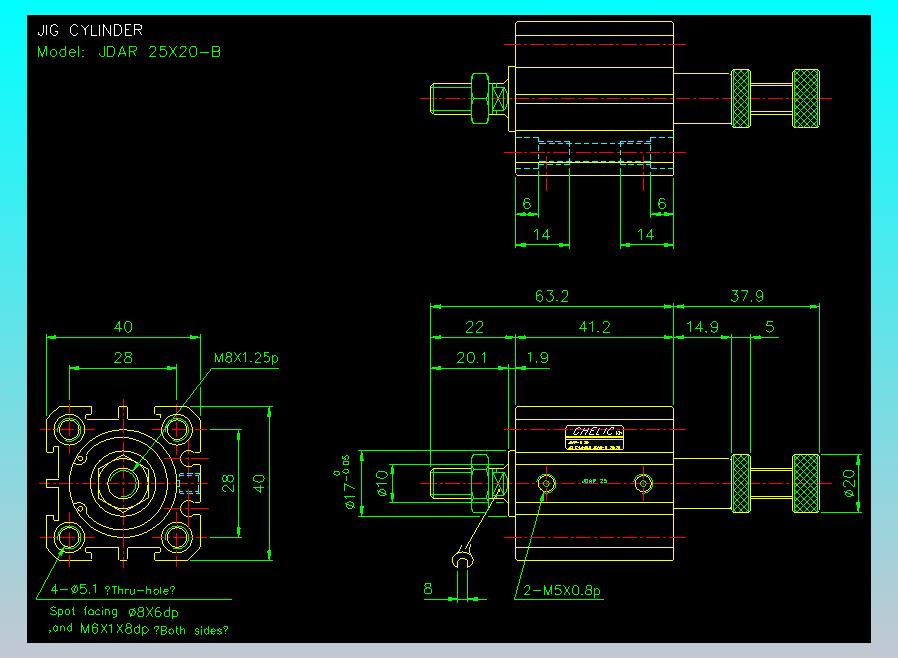This screenshot has height=658, width=898.
Task: Select the 22 dimension value
Action: click(x=474, y=327)
